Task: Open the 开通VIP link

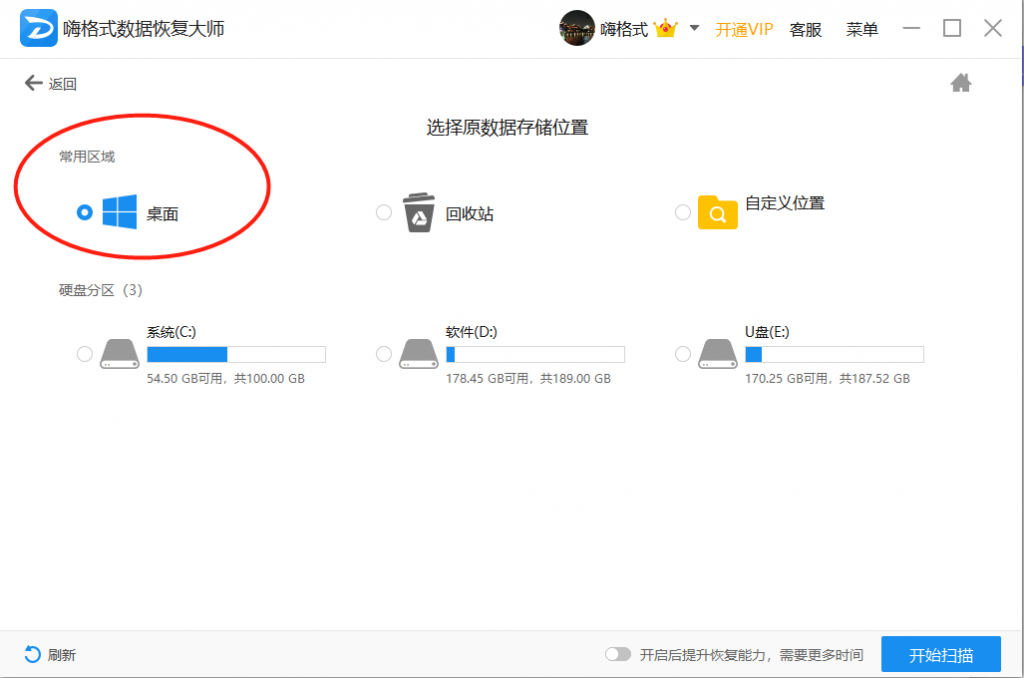Action: [744, 29]
